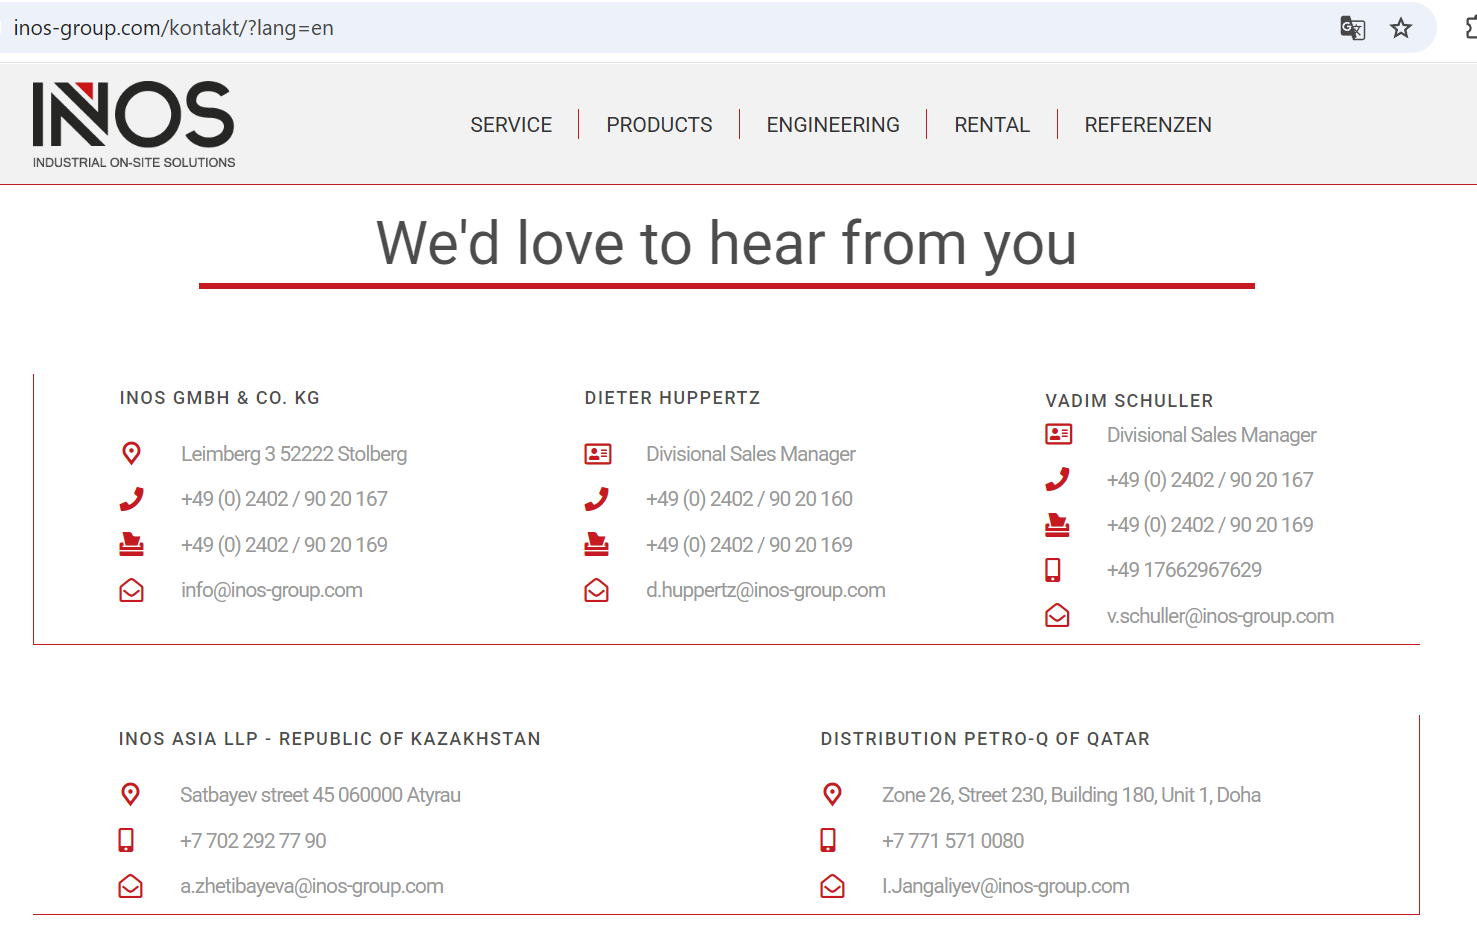Click the v.schuller@inos-group.com email link

tap(1219, 616)
